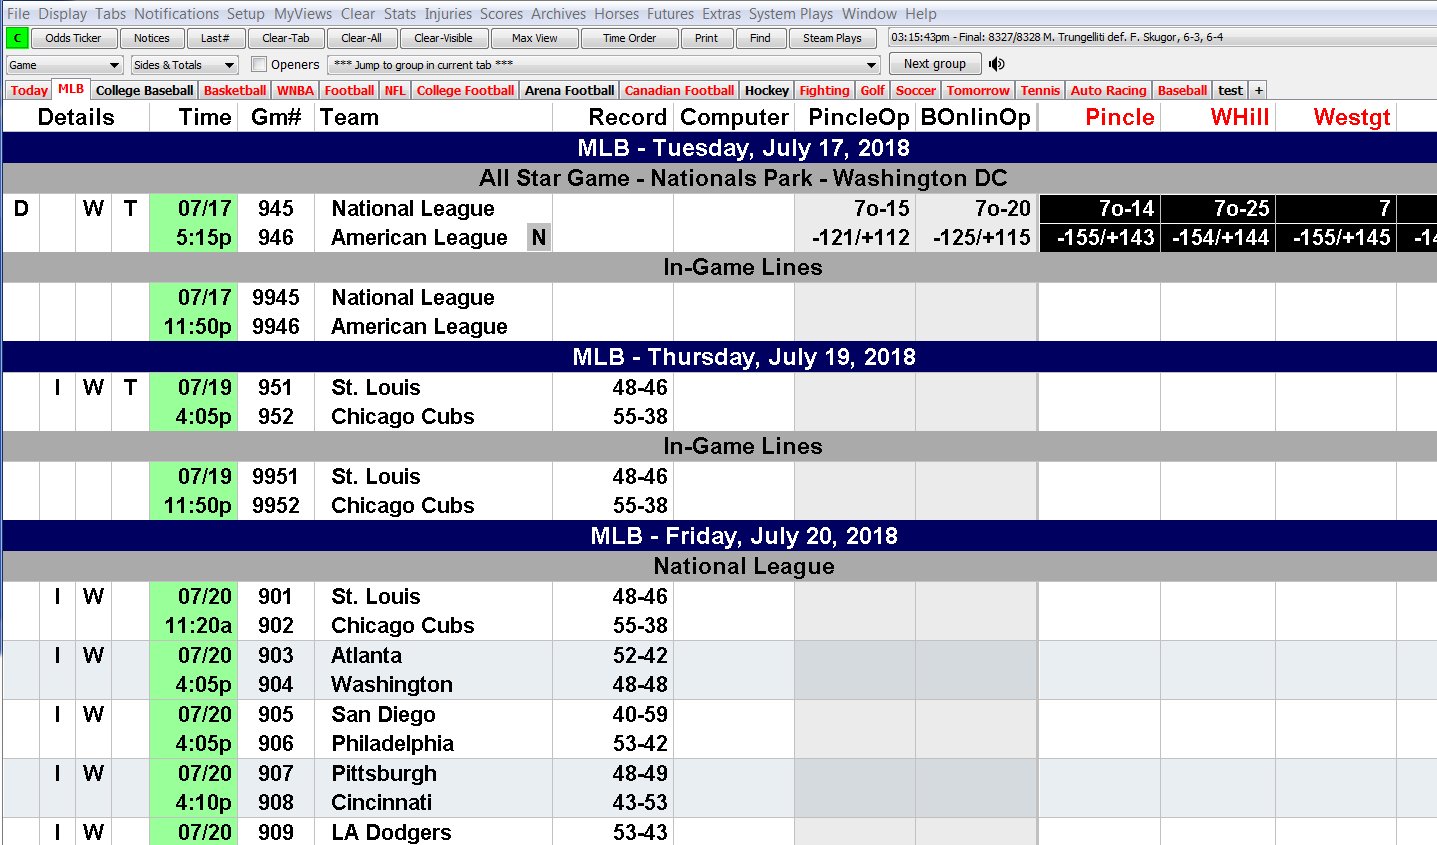Click the green C status indicator icon
The height and width of the screenshot is (845, 1437).
[x=15, y=37]
